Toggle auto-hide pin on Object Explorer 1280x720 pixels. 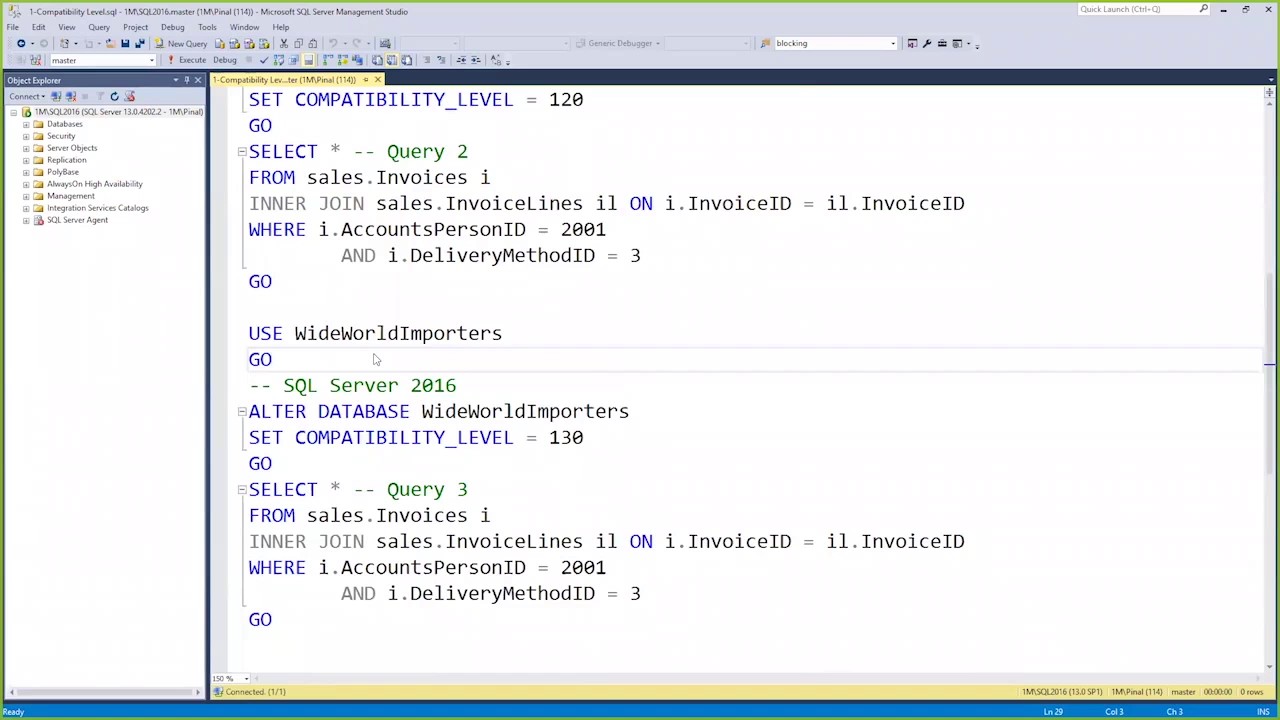click(x=186, y=80)
